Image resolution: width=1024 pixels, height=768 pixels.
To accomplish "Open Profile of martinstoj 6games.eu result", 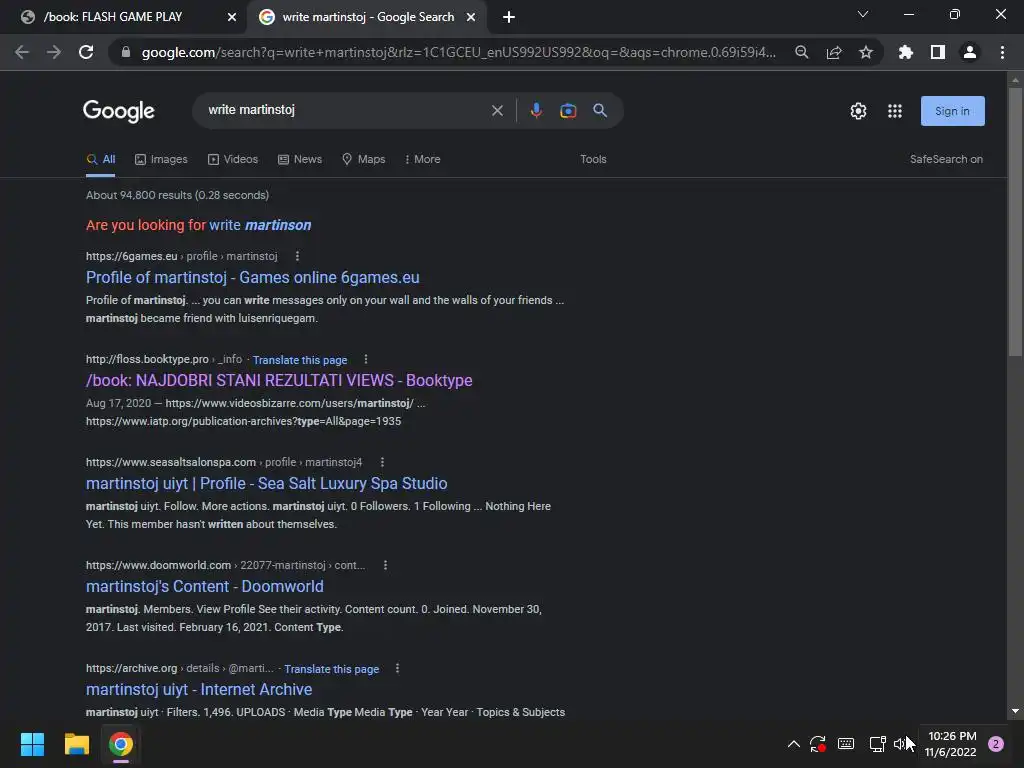I will tap(253, 278).
